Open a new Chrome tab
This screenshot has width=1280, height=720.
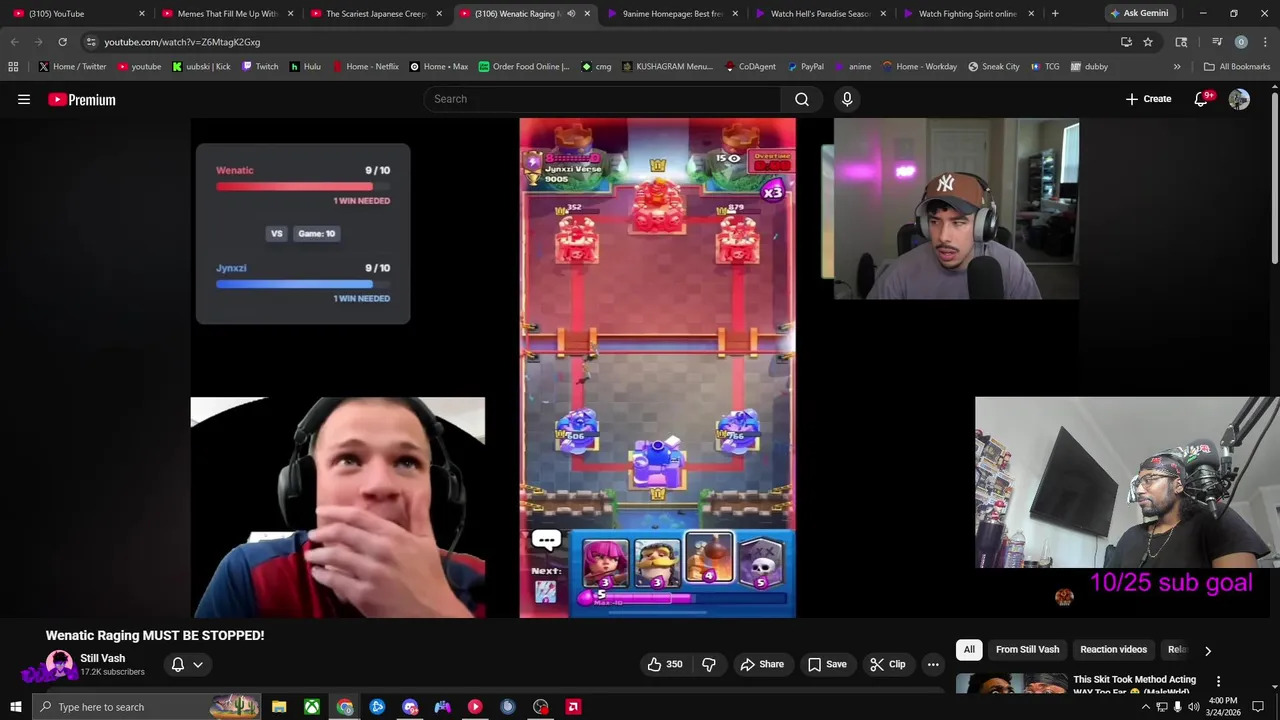tap(1055, 14)
